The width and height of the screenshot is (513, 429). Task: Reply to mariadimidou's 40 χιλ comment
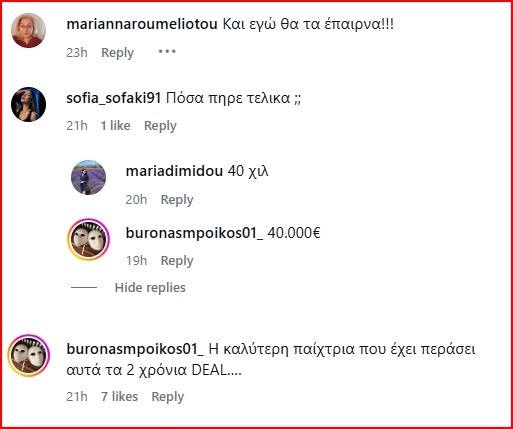pyautogui.click(x=177, y=200)
